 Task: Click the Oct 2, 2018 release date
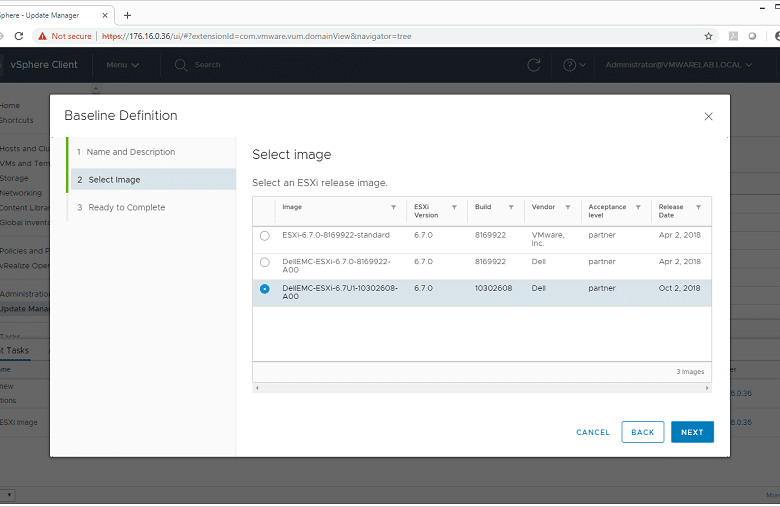pos(680,288)
